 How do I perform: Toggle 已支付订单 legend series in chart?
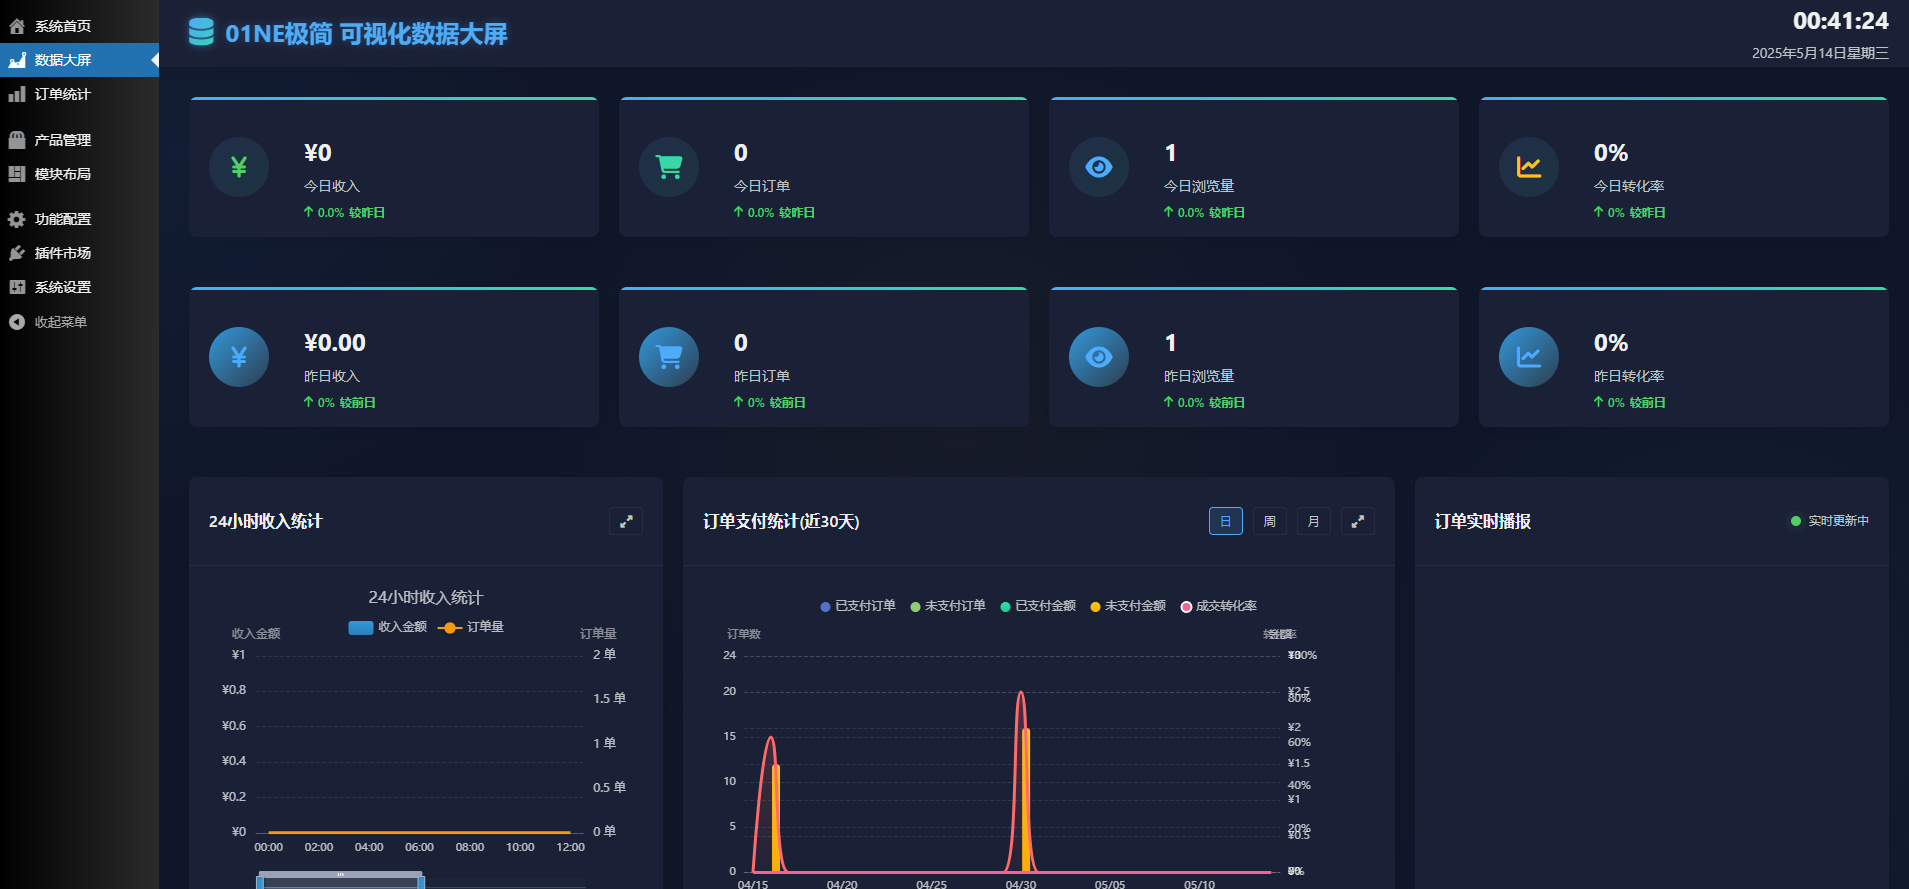[857, 606]
